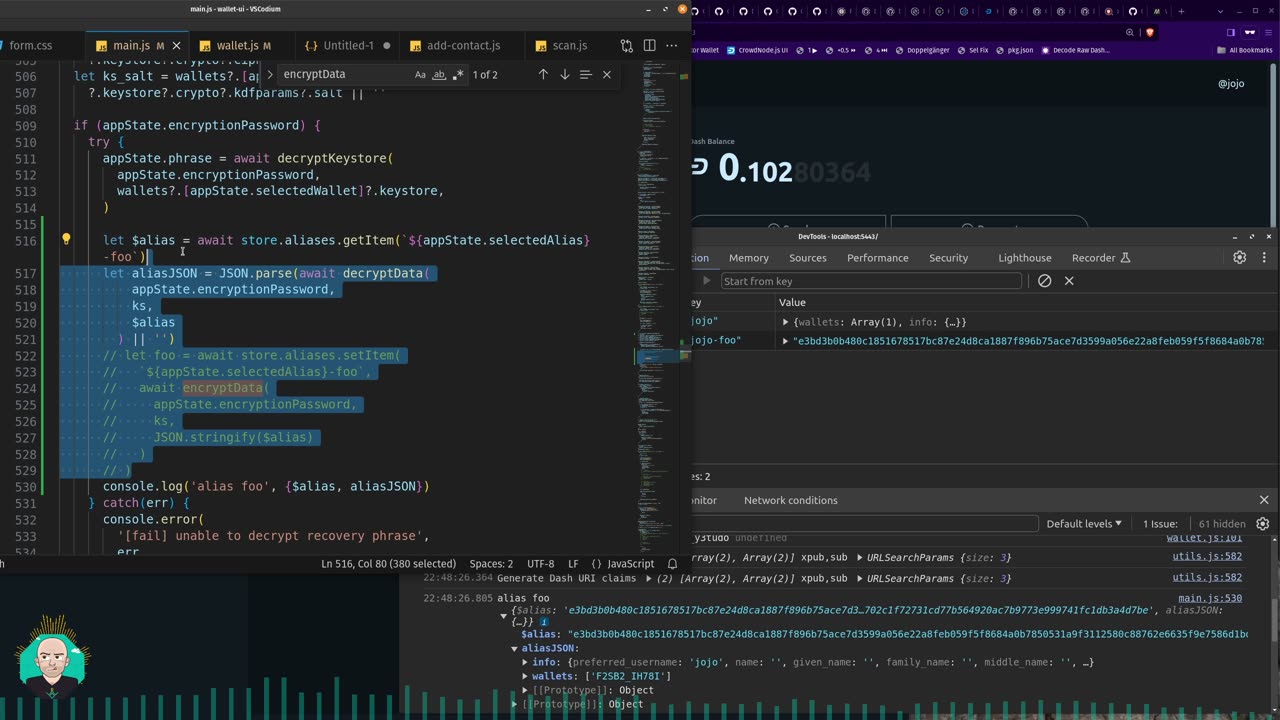Open the DevTools Recorder tab
Image resolution: width=1280 pixels, height=720 pixels.
pyautogui.click(x=1100, y=258)
